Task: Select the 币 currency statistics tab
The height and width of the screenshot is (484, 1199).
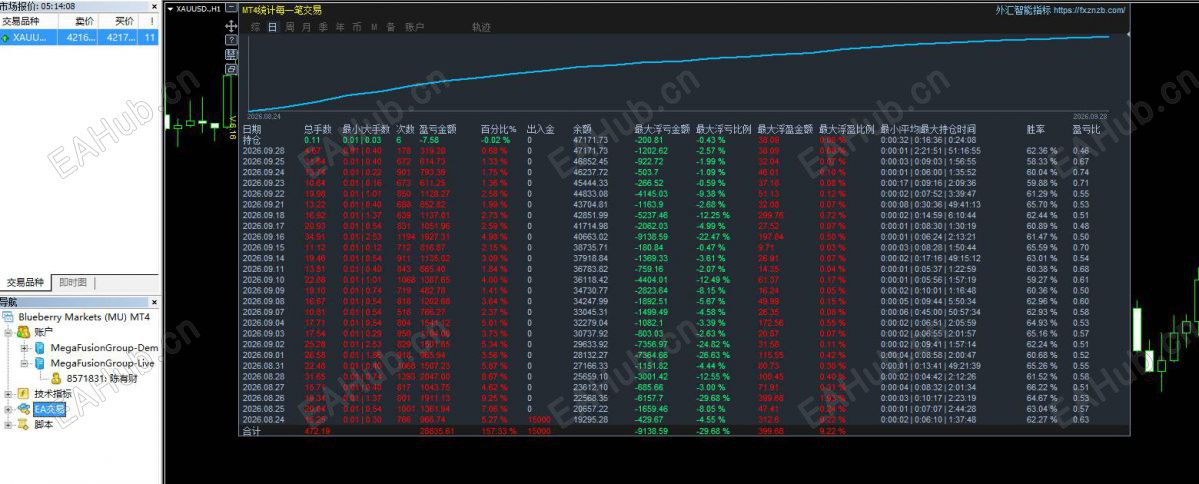Action: 357,28
